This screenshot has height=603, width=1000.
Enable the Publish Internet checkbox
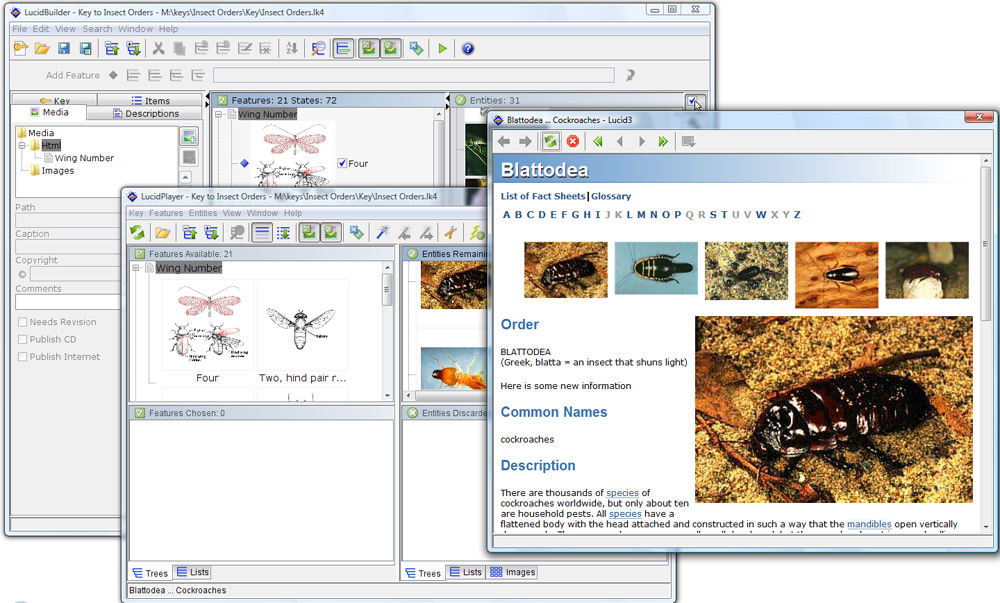[23, 356]
